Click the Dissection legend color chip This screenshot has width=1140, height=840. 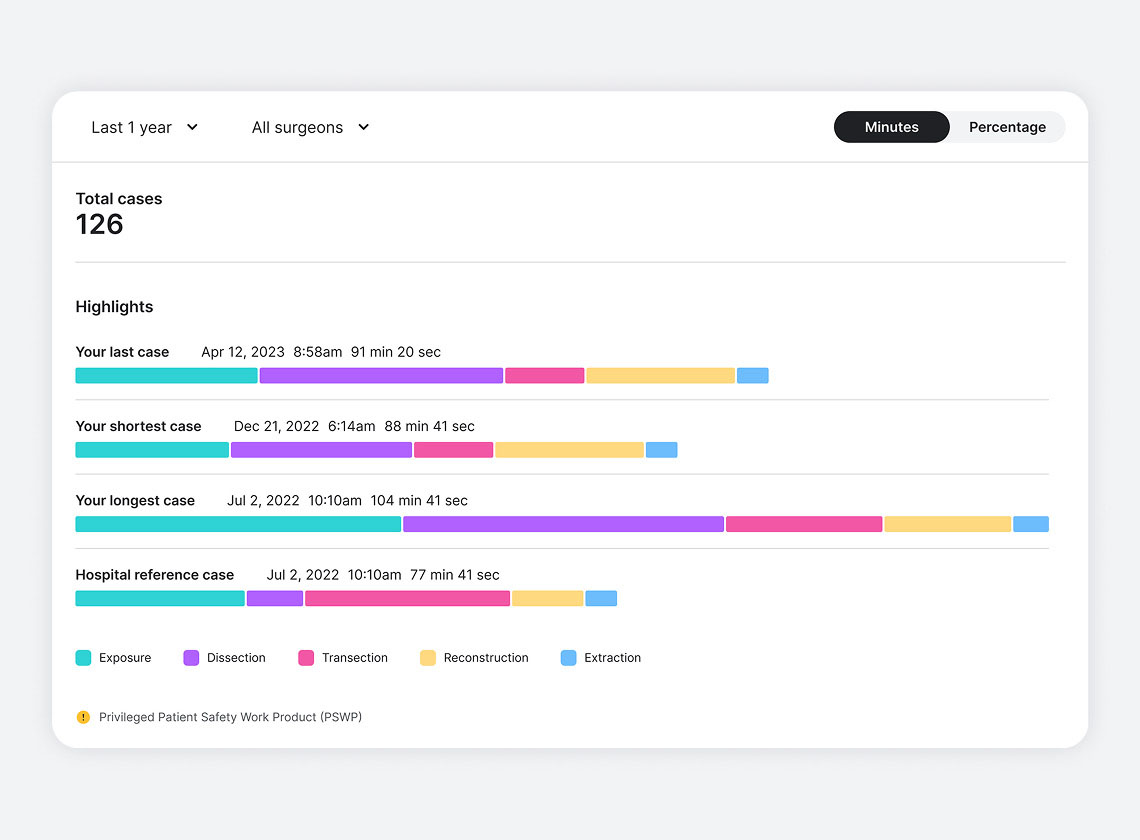pos(191,657)
